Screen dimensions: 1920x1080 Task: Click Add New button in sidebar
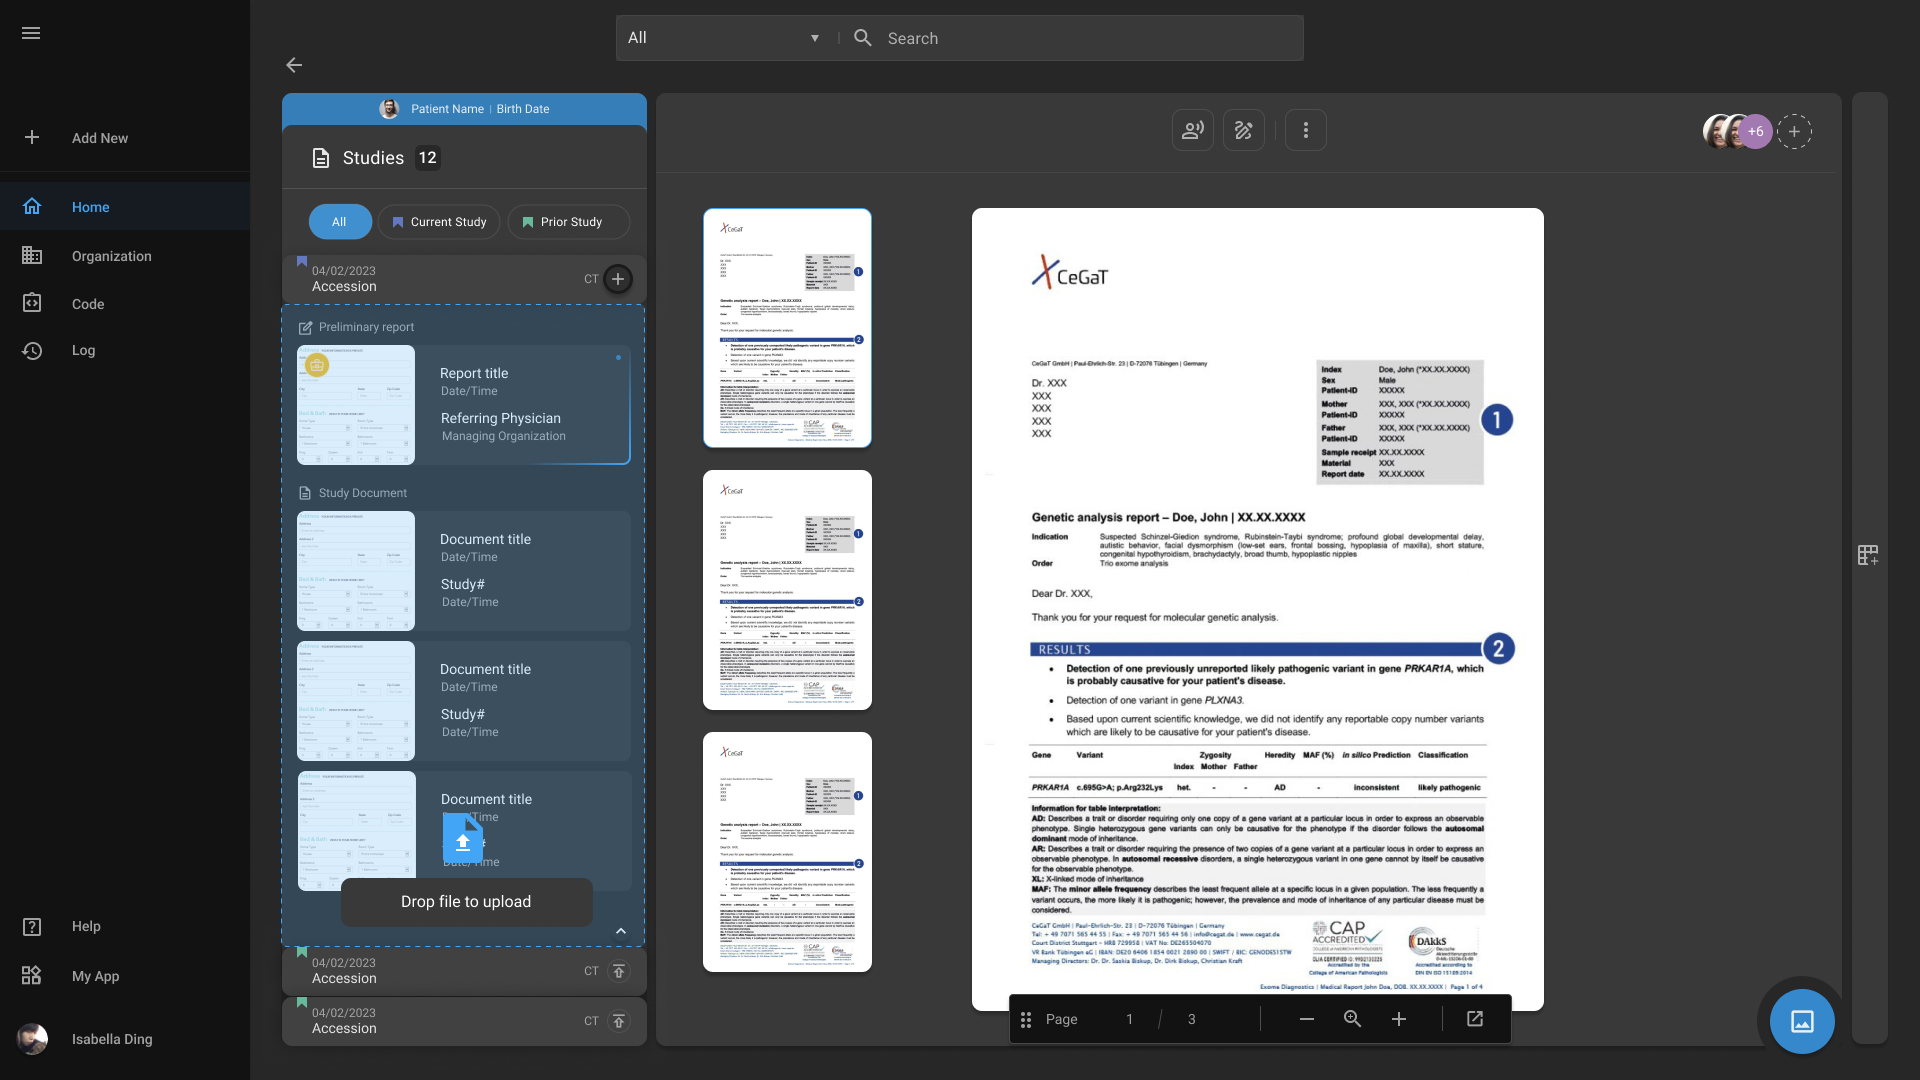point(99,137)
